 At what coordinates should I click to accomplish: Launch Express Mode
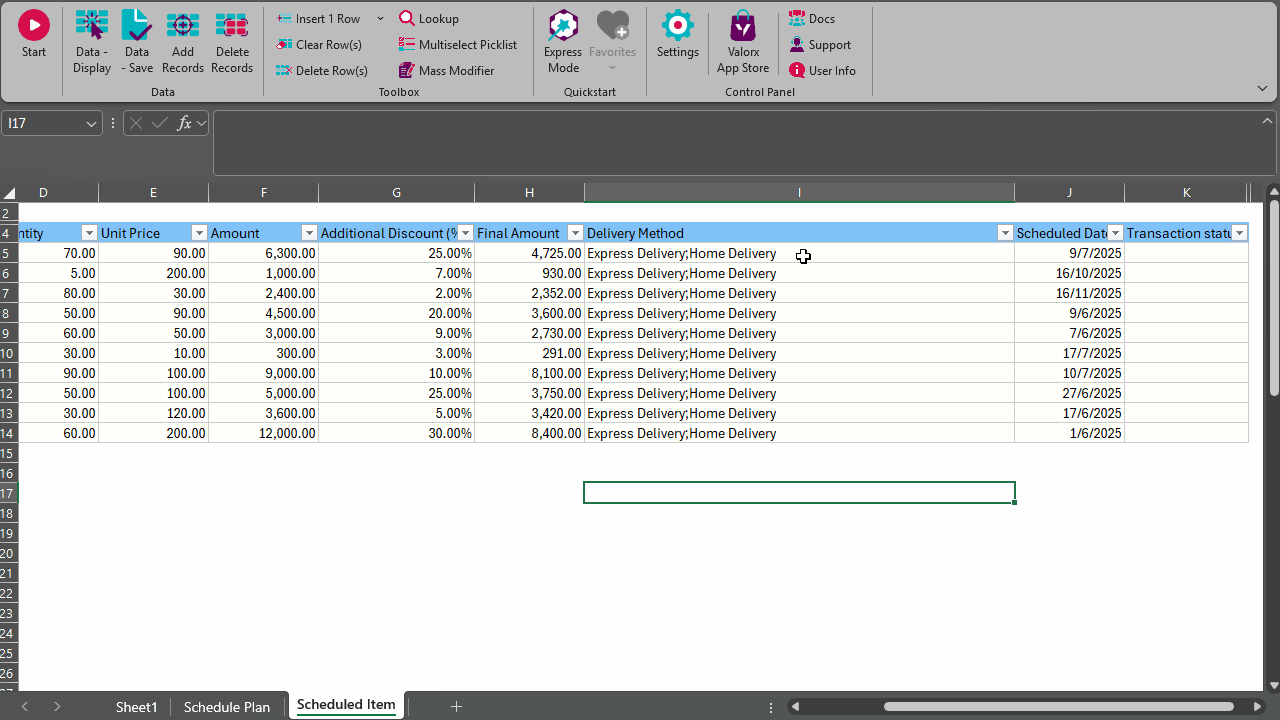coord(563,26)
